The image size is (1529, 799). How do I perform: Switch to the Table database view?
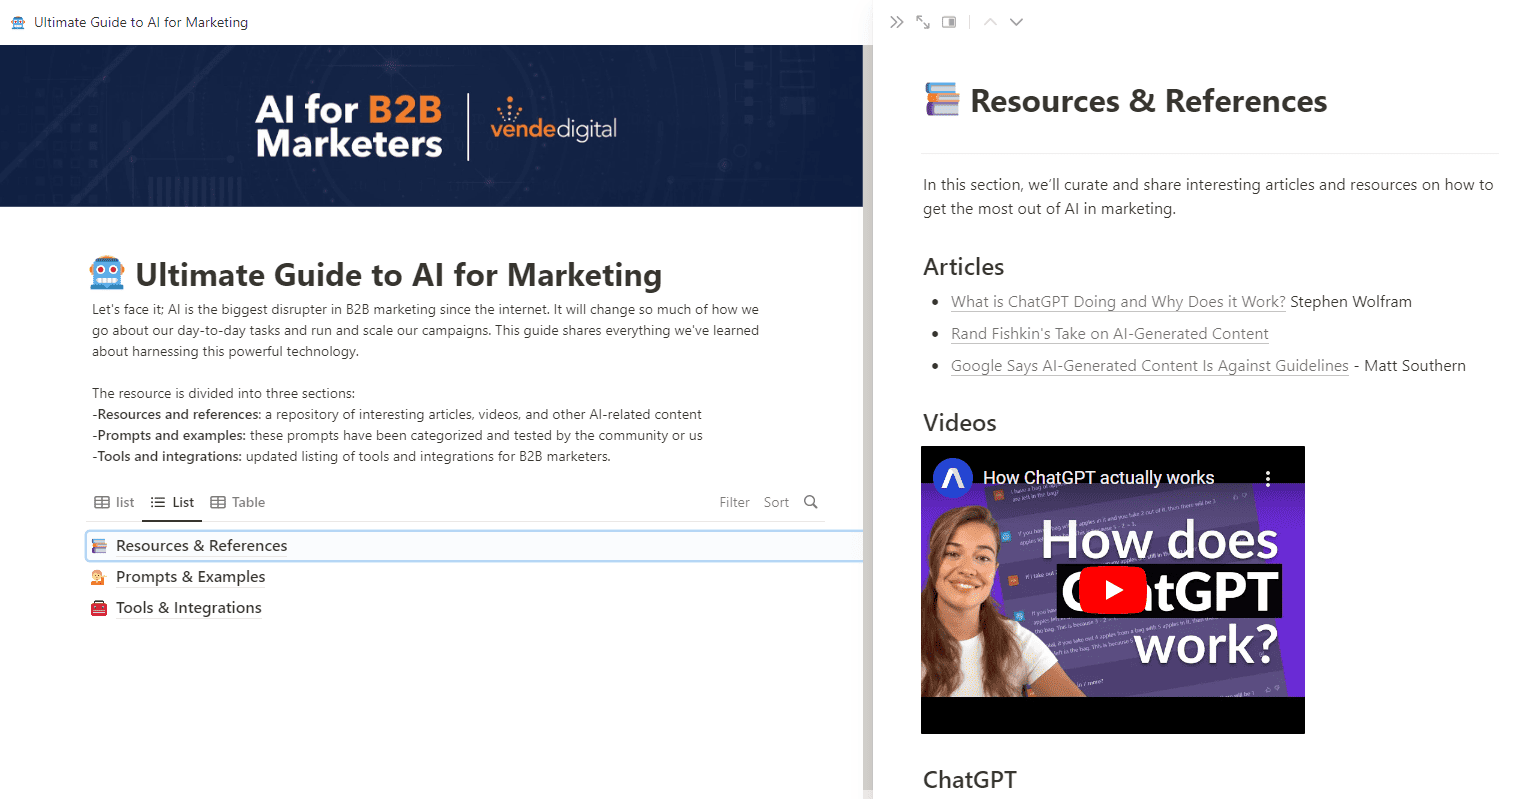tap(238, 502)
